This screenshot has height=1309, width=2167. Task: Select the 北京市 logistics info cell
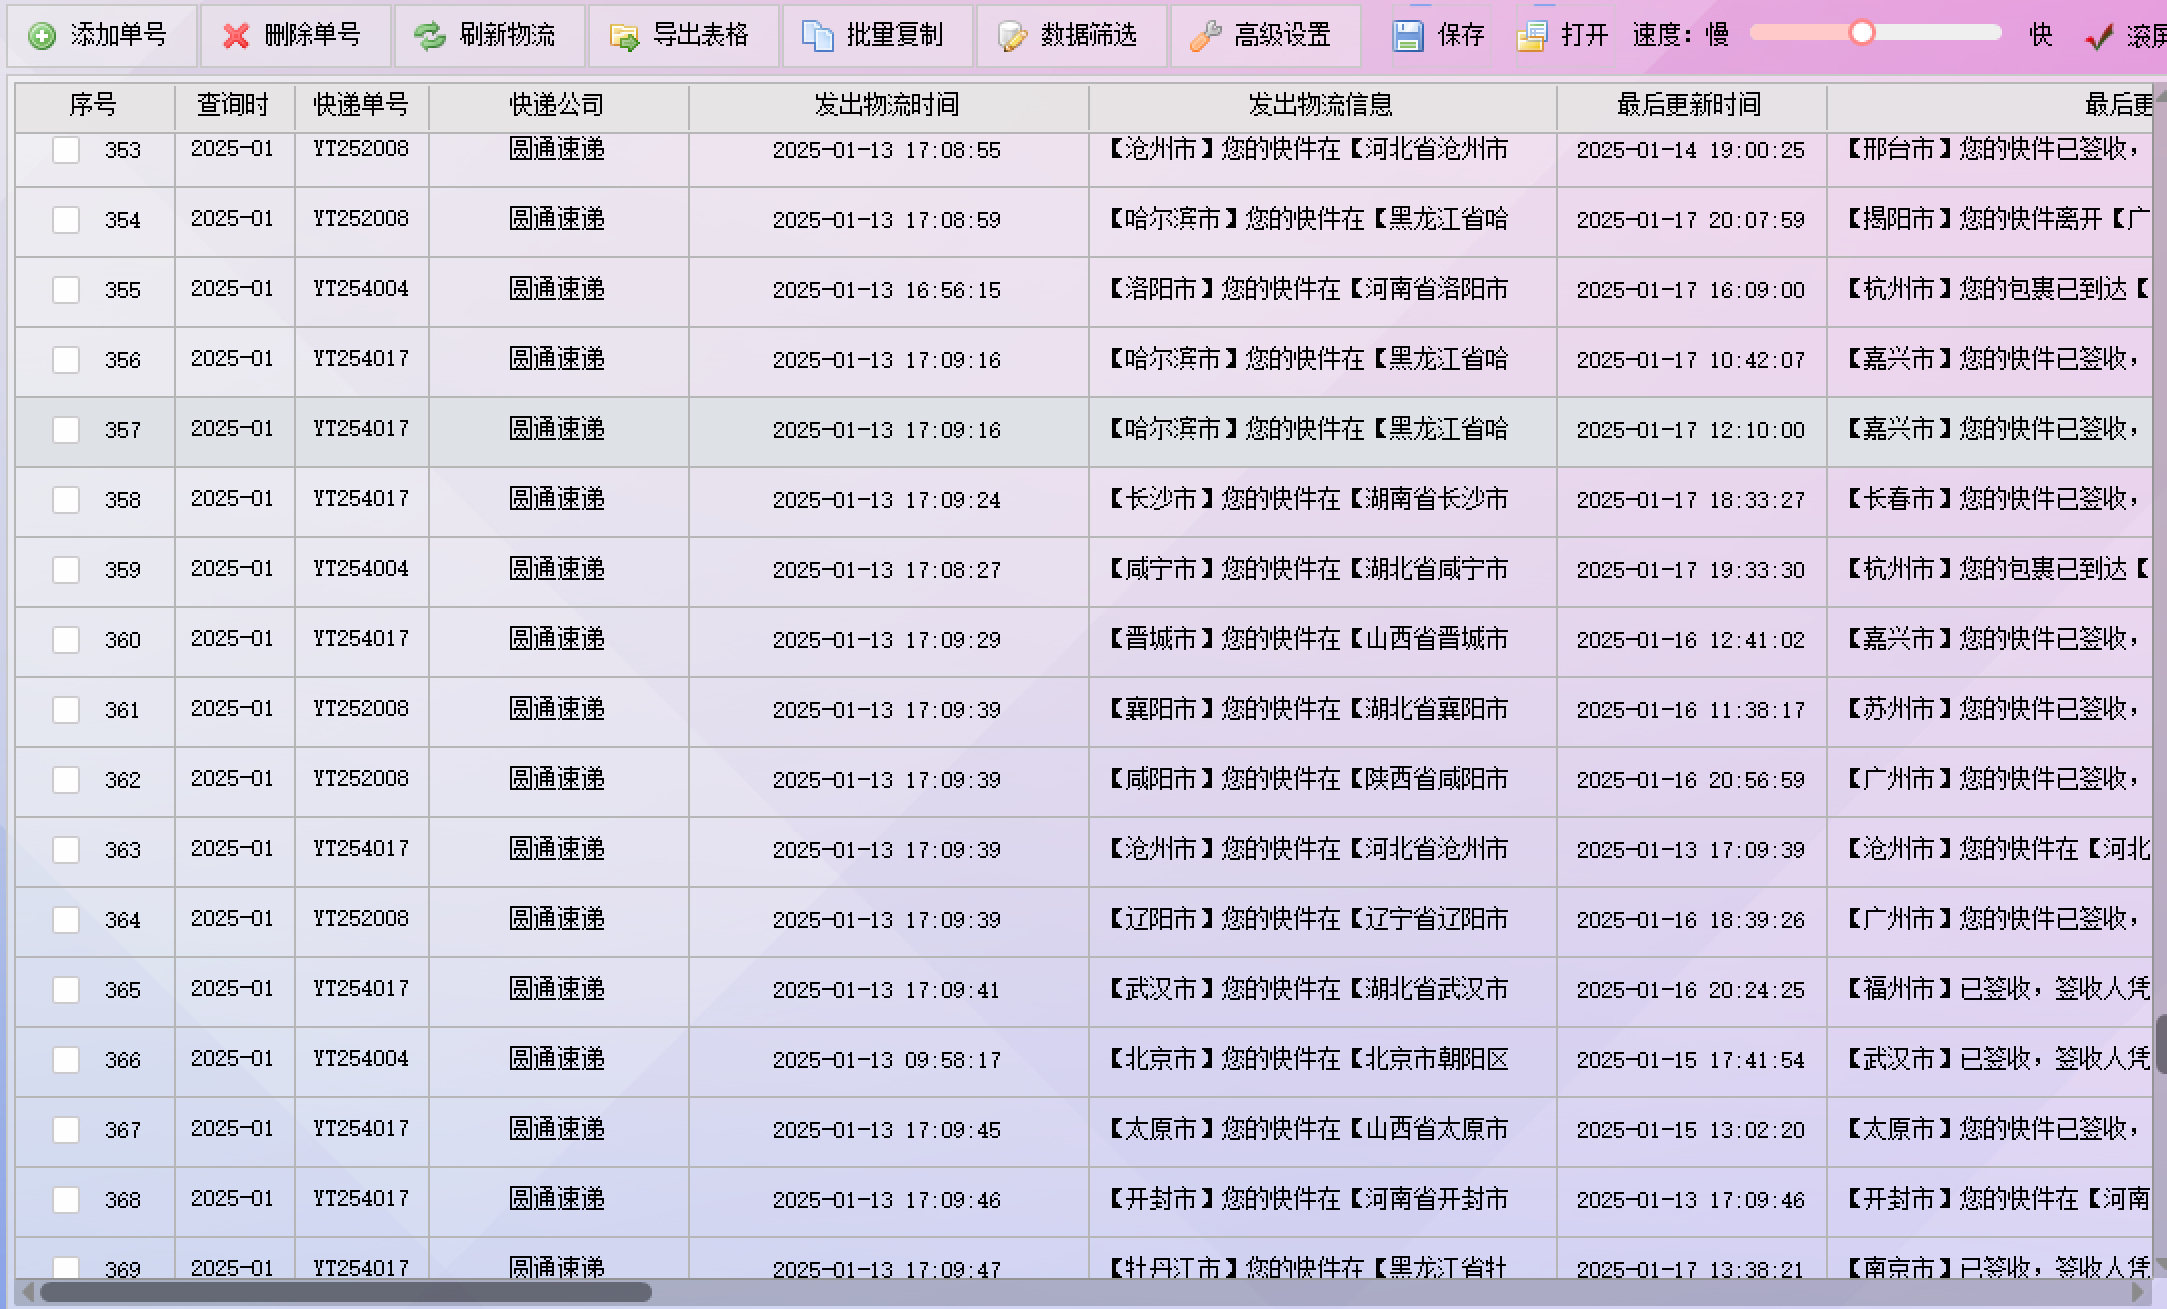[x=1322, y=1060]
